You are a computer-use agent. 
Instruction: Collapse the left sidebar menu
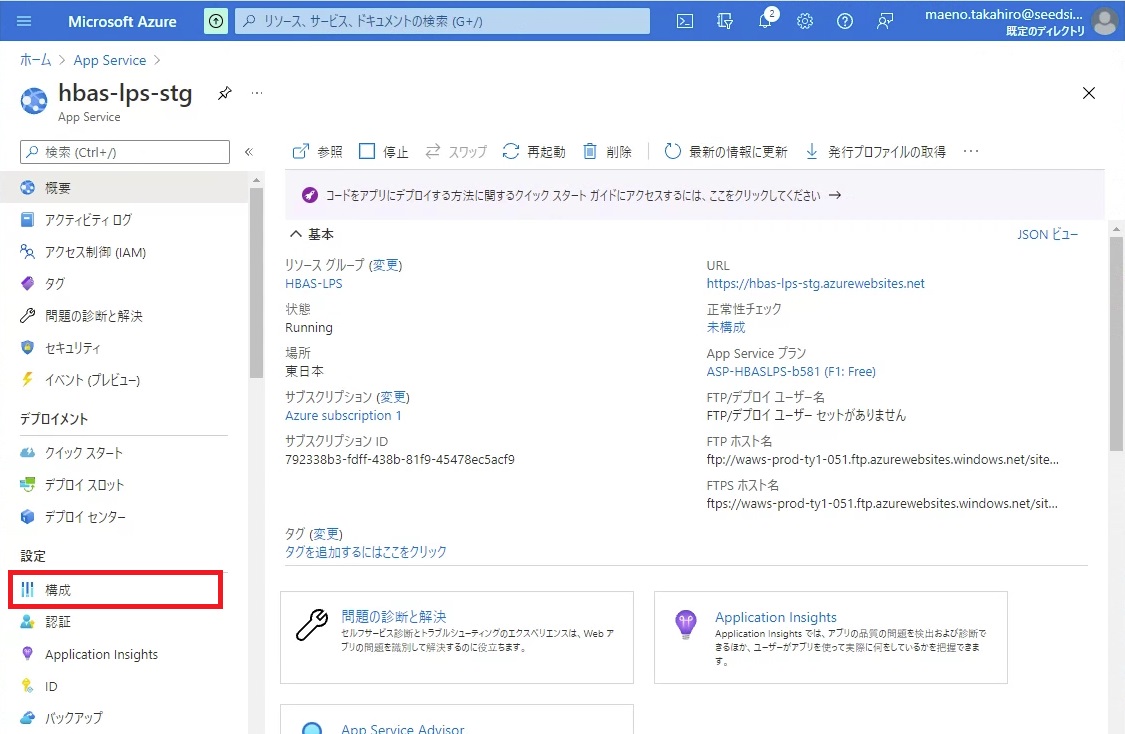coord(249,152)
